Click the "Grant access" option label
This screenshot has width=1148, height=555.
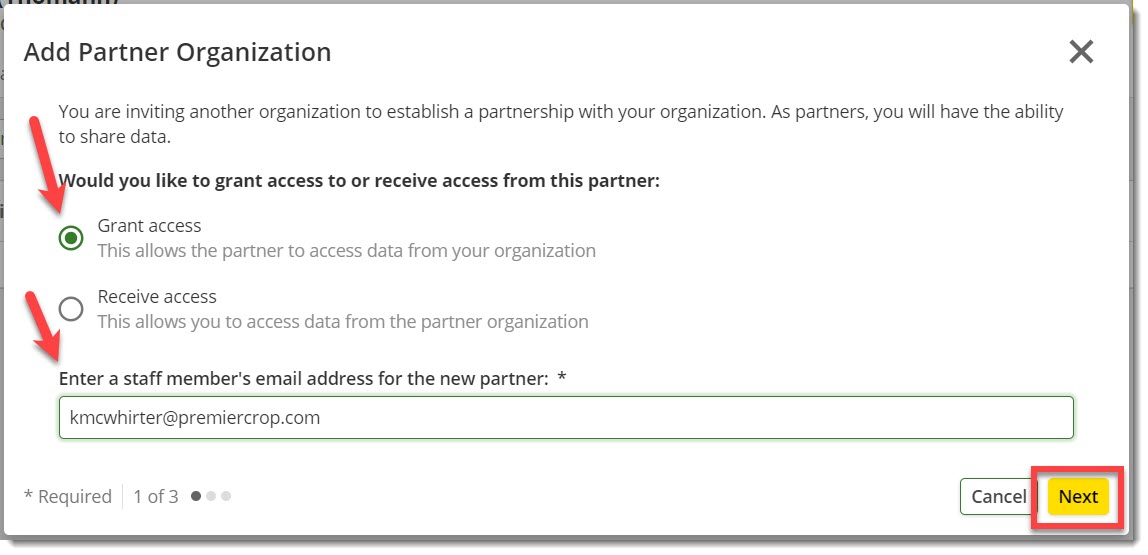(149, 226)
